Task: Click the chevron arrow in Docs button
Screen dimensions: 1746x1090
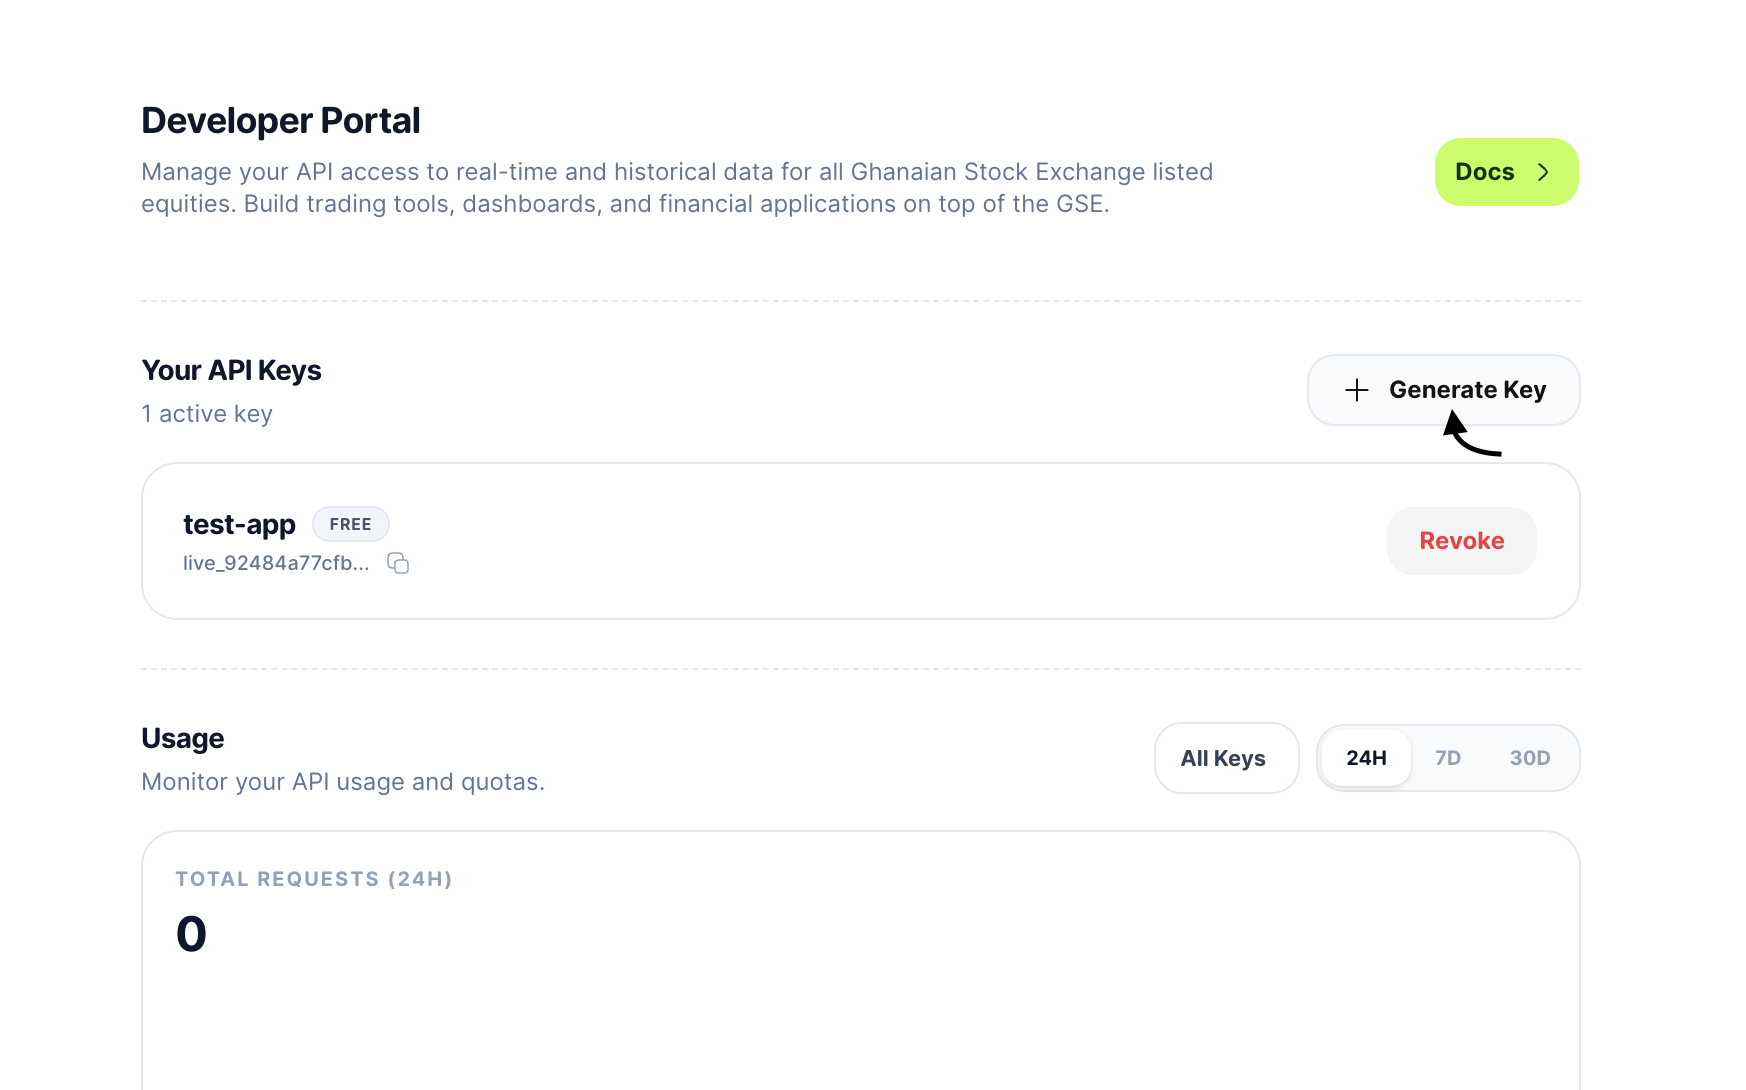Action: pyautogui.click(x=1543, y=172)
